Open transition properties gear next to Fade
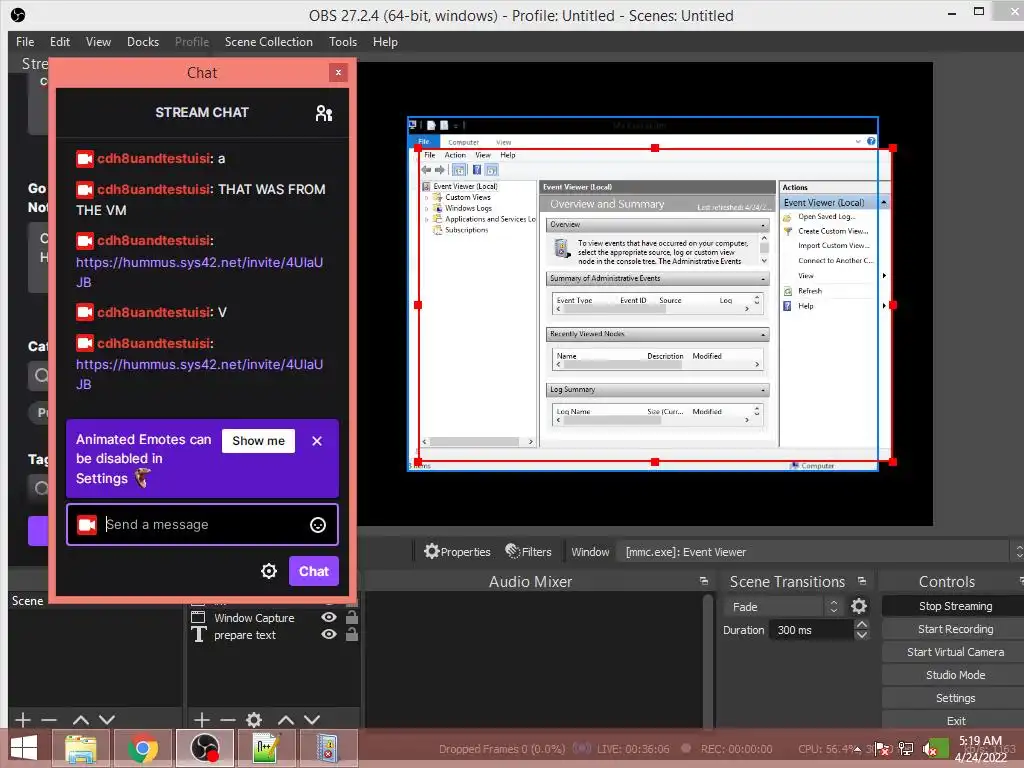 (859, 607)
